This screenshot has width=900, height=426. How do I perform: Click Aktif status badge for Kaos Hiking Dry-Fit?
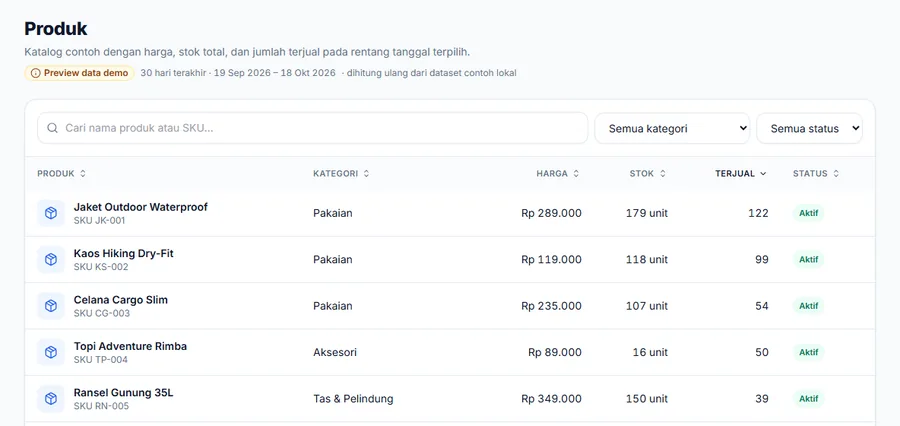point(808,260)
